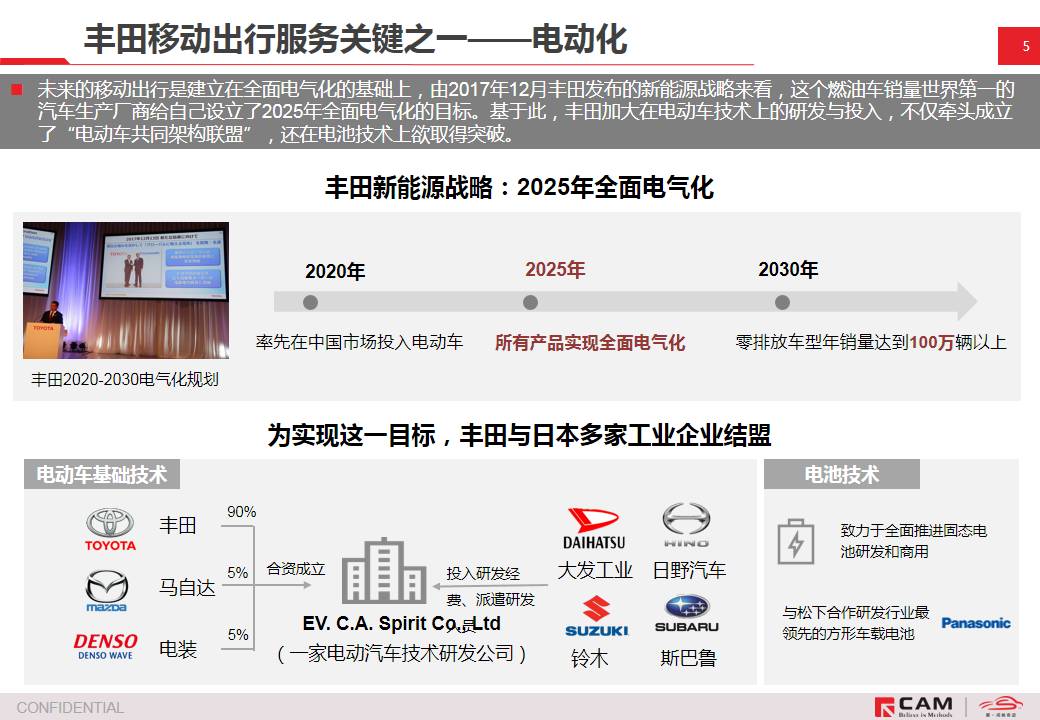Viewport: 1040px width, 720px height.
Task: Select the red car logo in the footer
Action: click(x=1002, y=705)
